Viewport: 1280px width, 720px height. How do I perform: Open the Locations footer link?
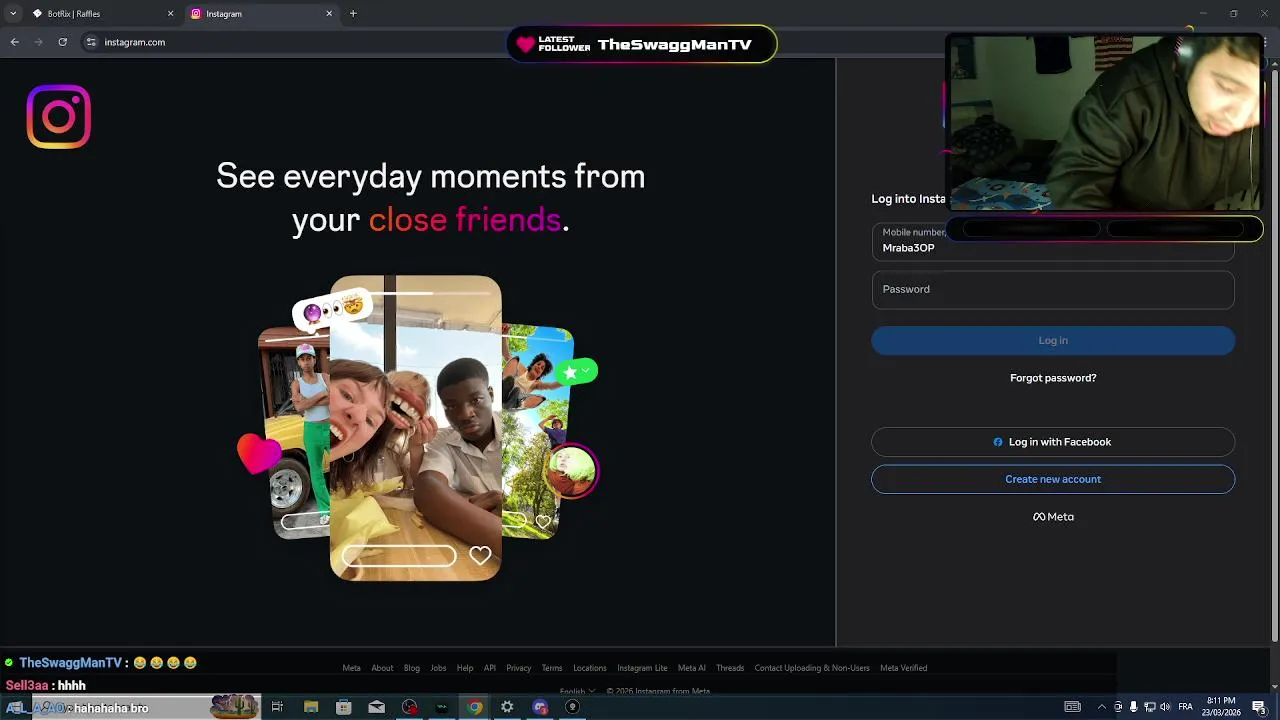click(590, 668)
